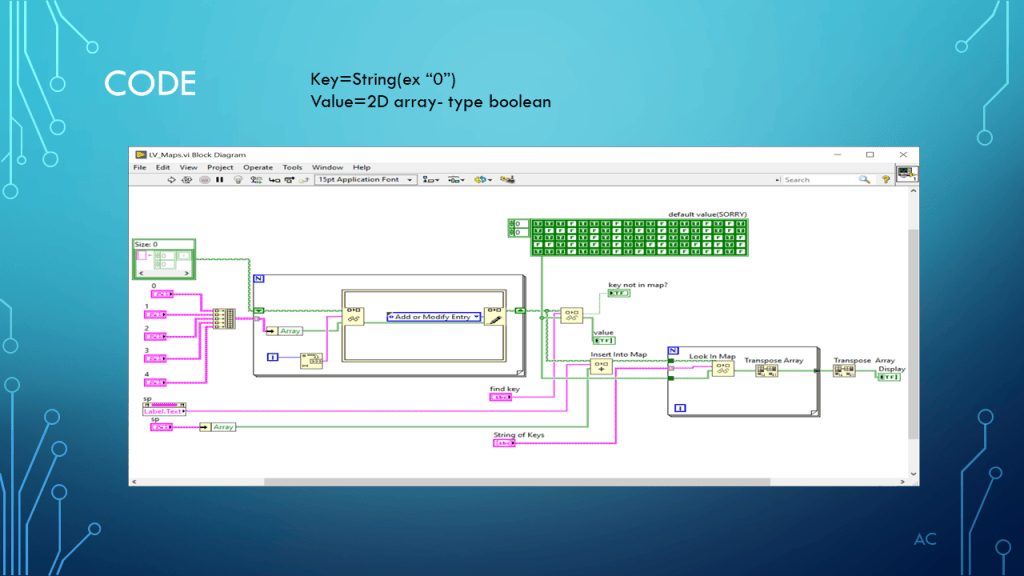The height and width of the screenshot is (576, 1024).
Task: Toggle Retain Wire Values toolbar icon
Action: click(x=256, y=180)
